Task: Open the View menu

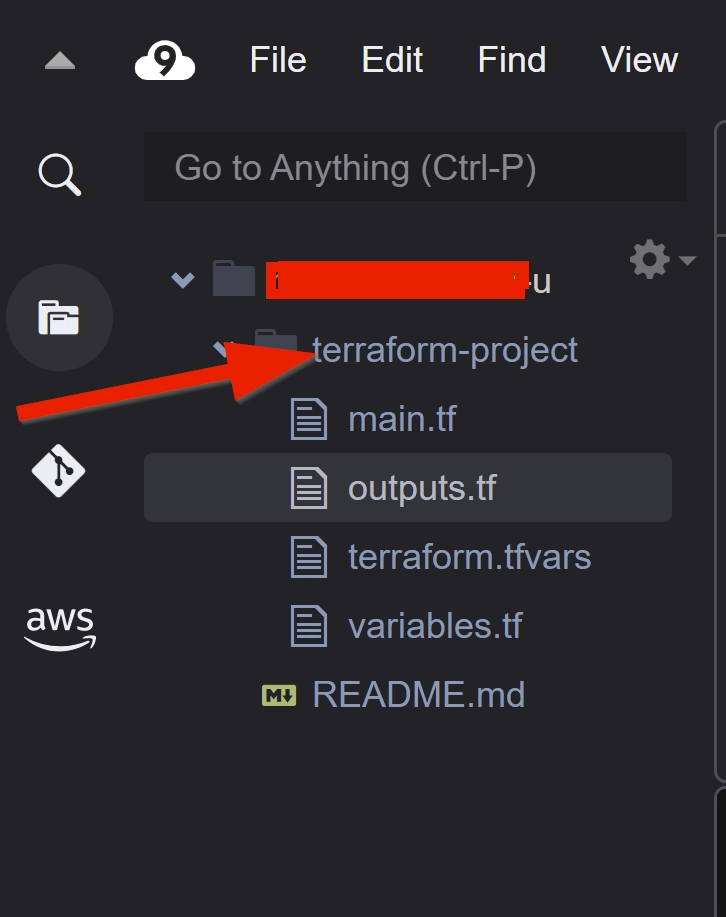Action: 639,60
